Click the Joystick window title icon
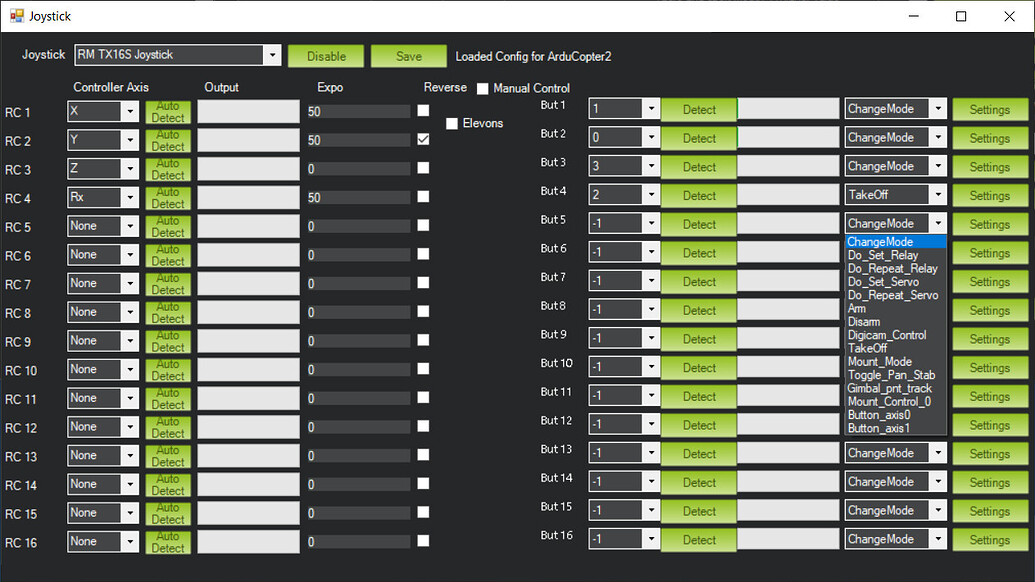Image resolution: width=1035 pixels, height=582 pixels. pos(16,16)
